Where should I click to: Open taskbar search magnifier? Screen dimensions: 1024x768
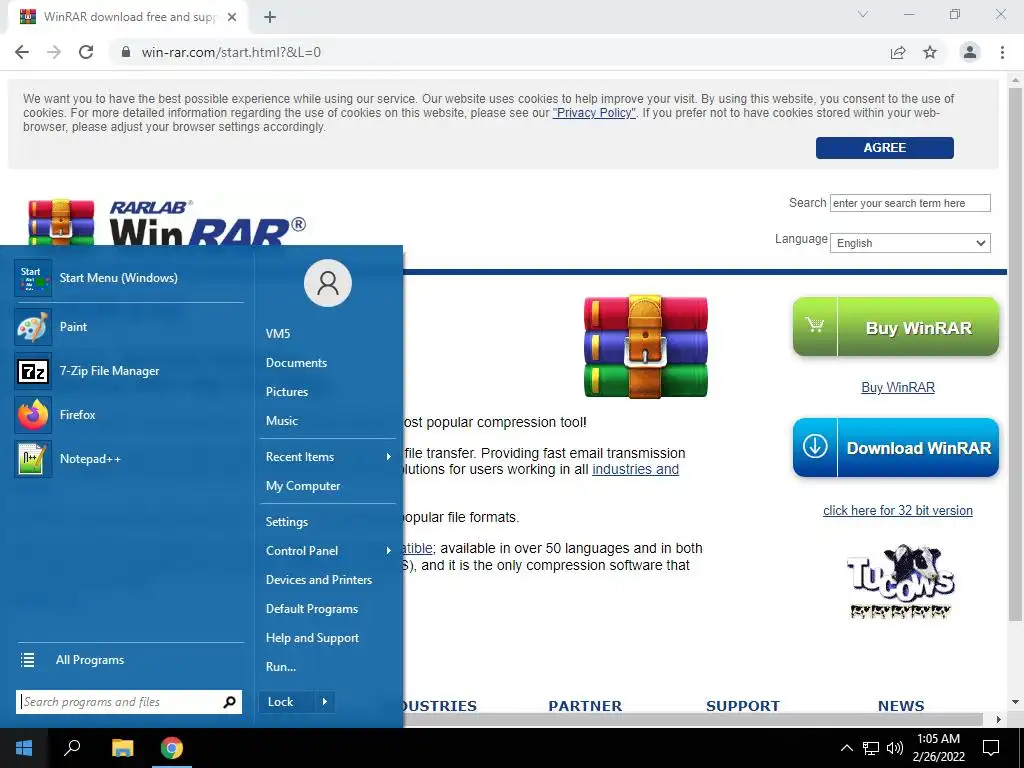coord(72,748)
